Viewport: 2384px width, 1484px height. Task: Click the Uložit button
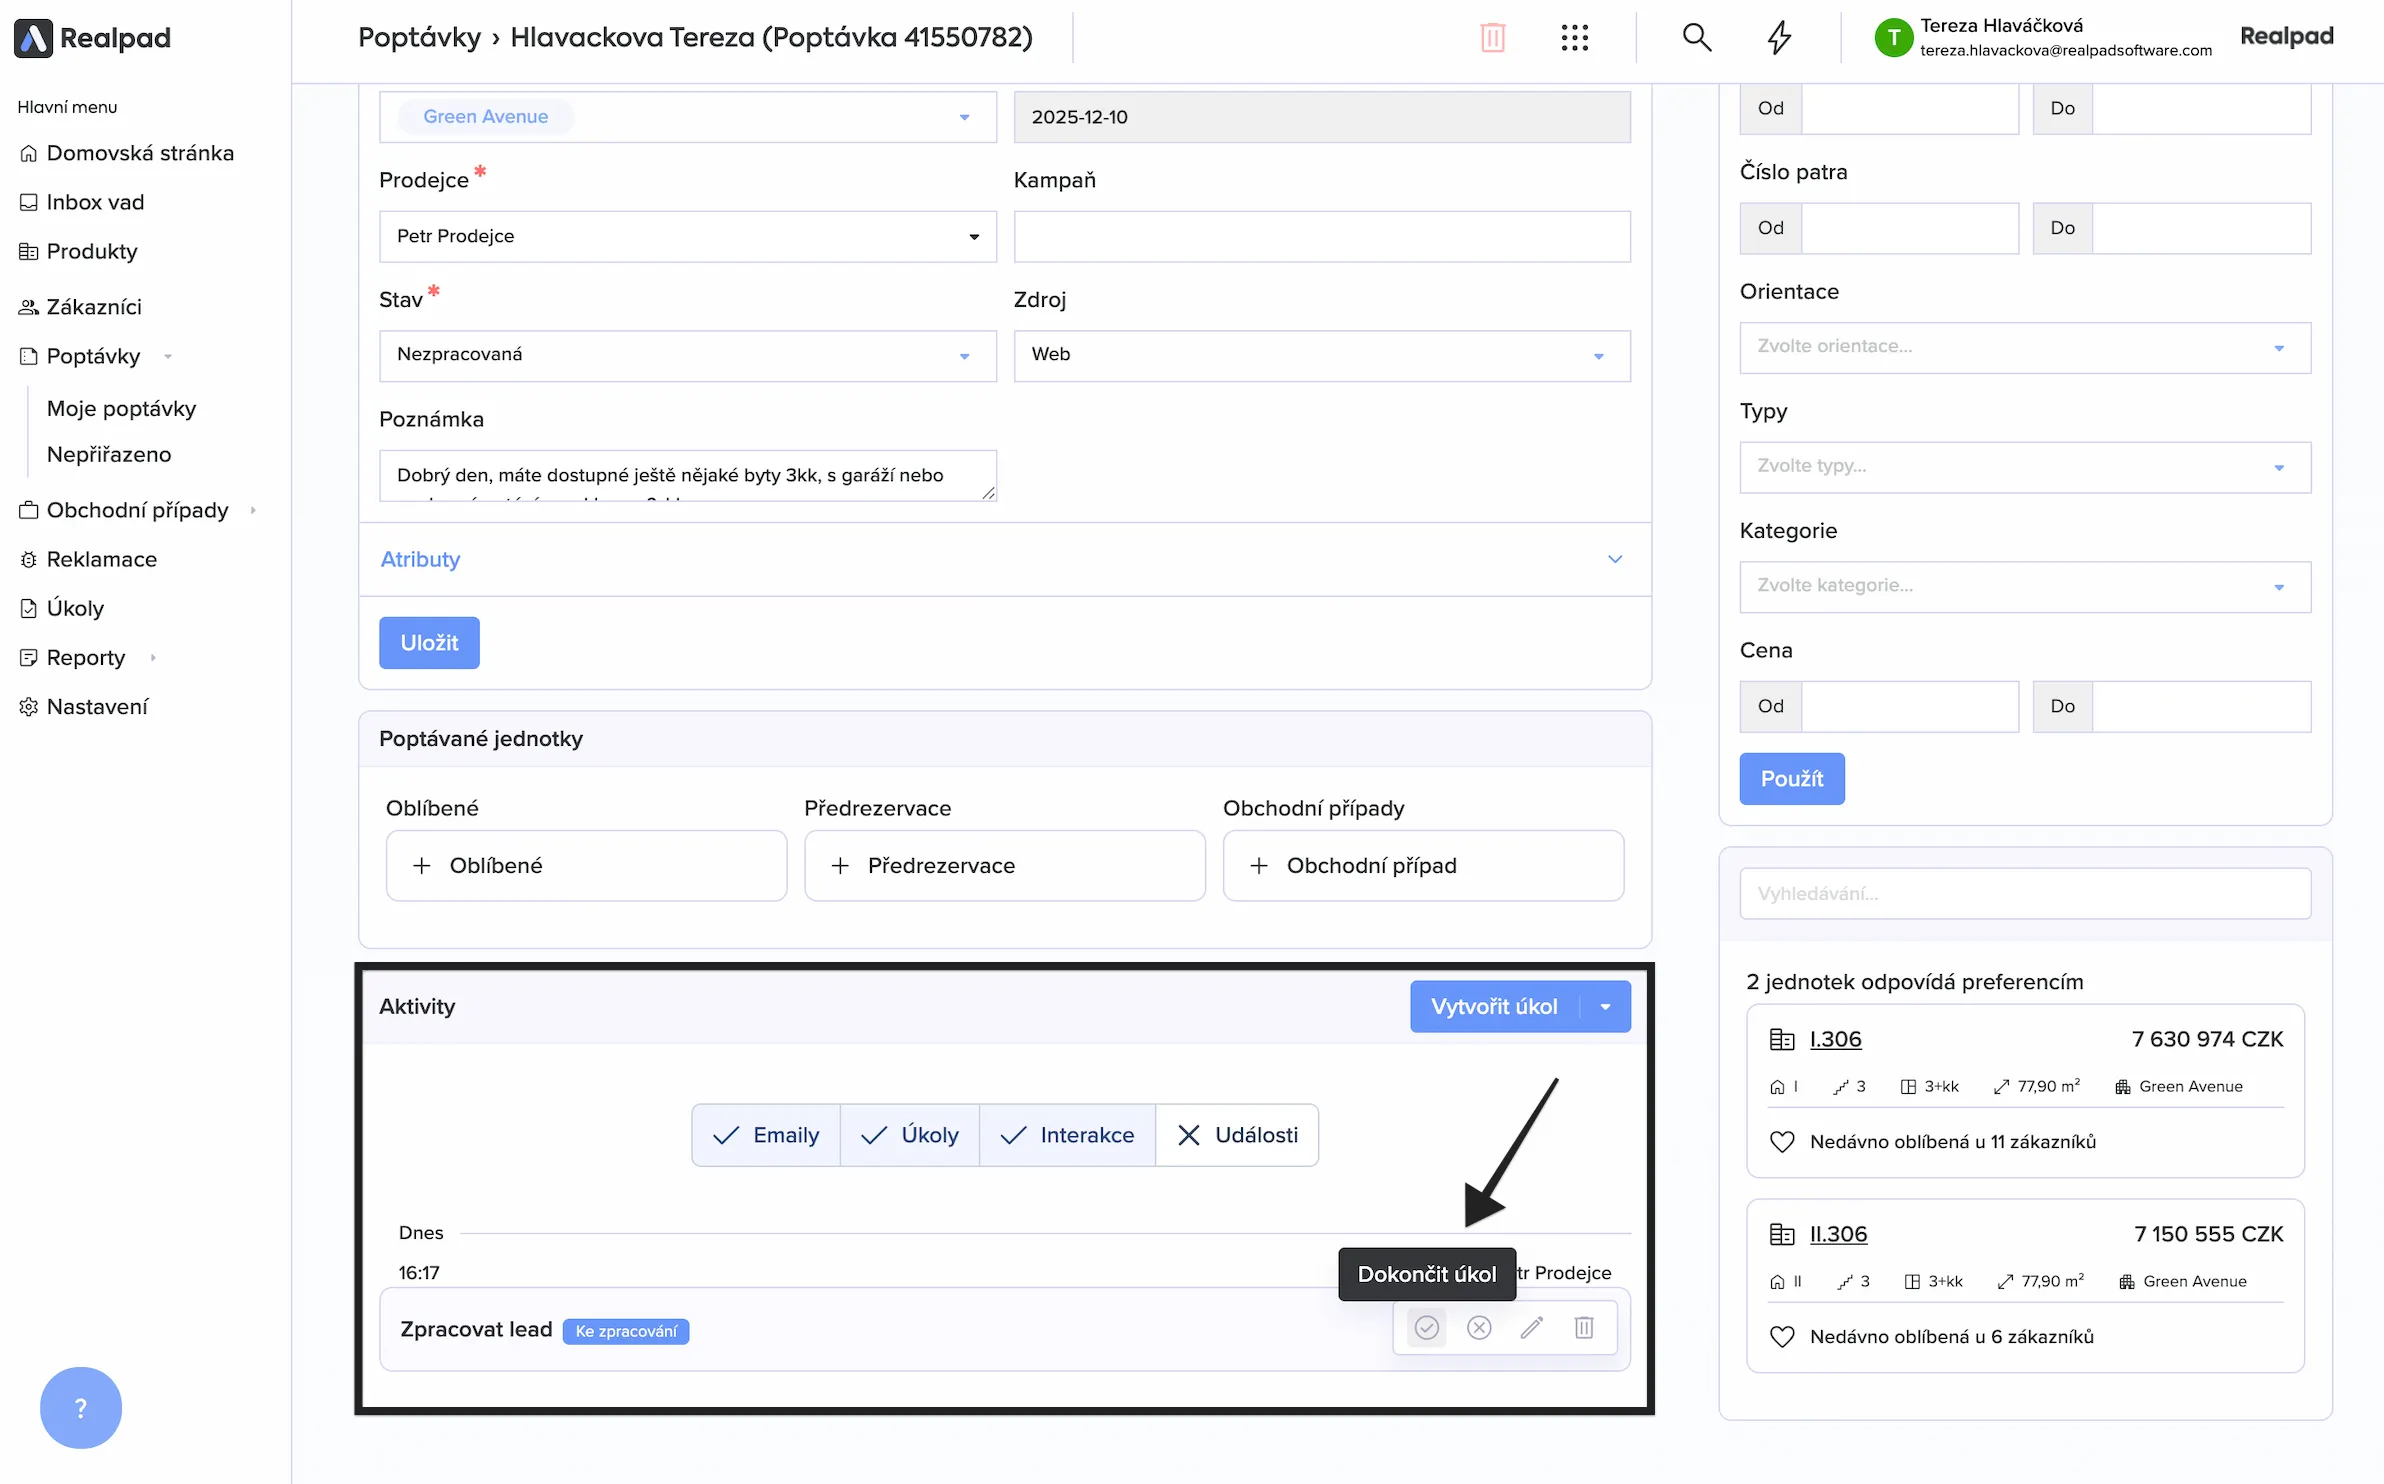(429, 643)
